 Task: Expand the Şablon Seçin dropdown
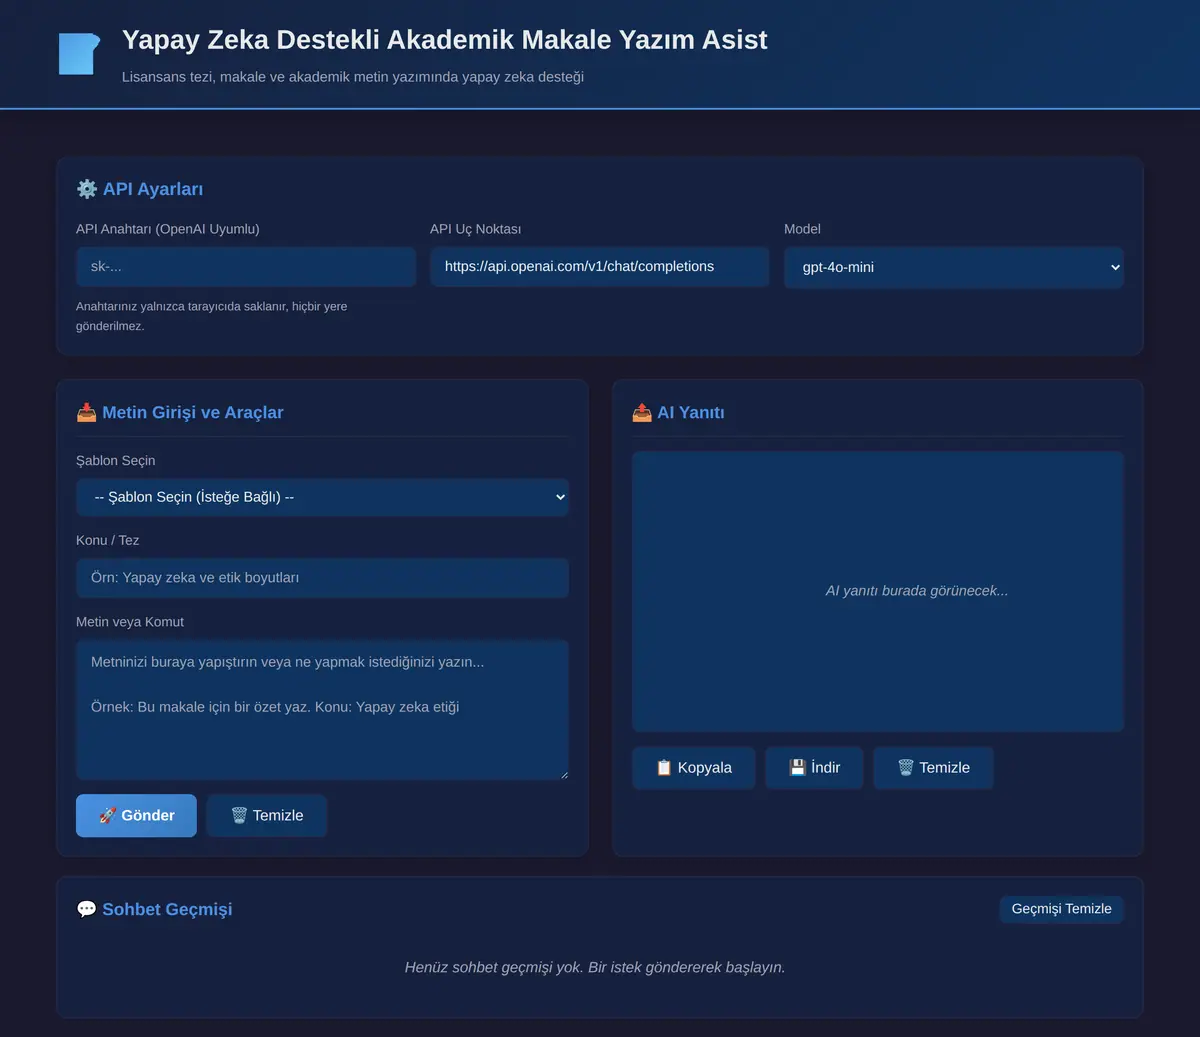[x=322, y=497]
